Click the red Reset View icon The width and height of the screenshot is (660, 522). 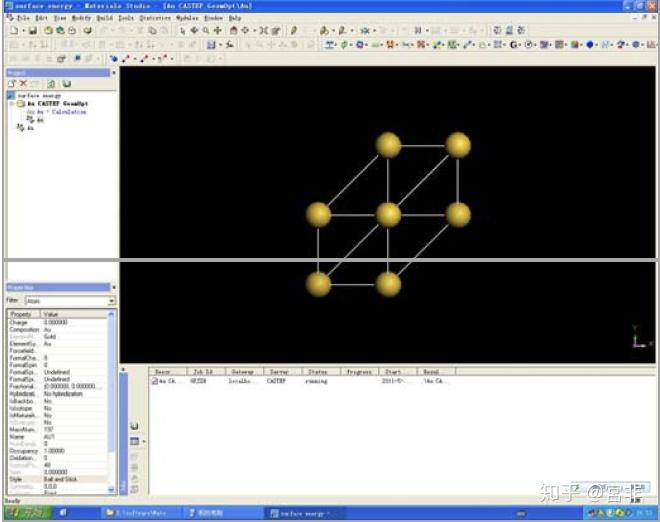(x=234, y=30)
